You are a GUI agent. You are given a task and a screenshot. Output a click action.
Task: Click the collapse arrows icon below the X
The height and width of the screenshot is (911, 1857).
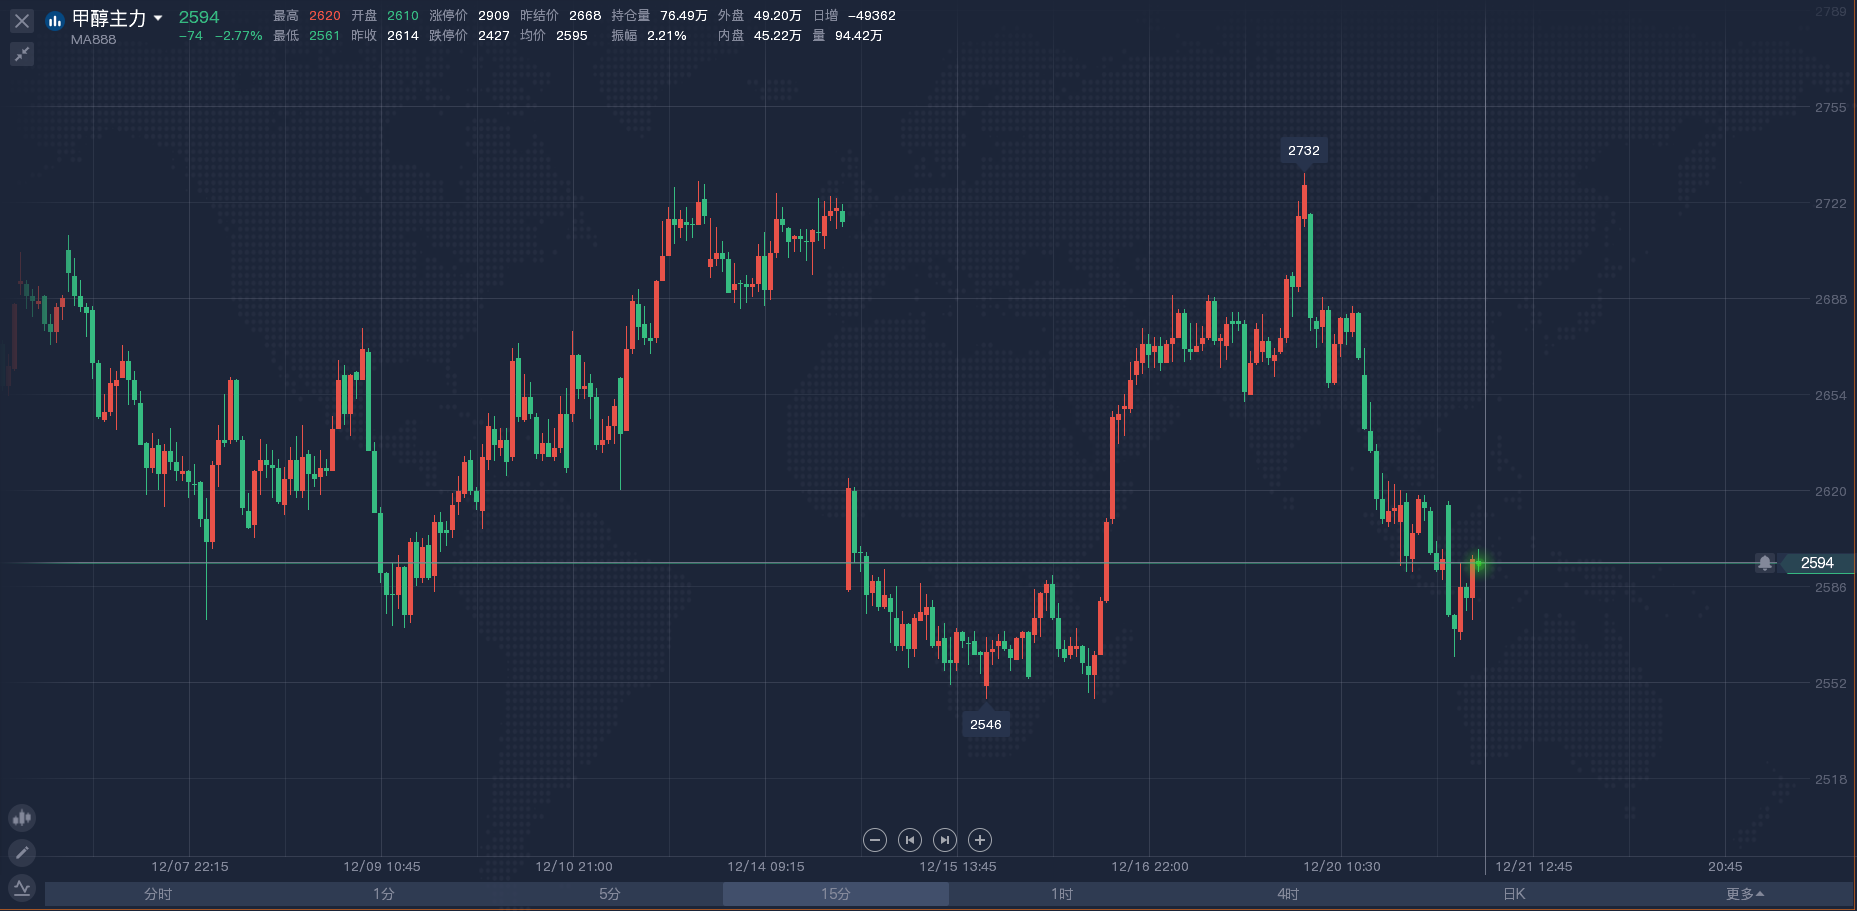coord(21,54)
